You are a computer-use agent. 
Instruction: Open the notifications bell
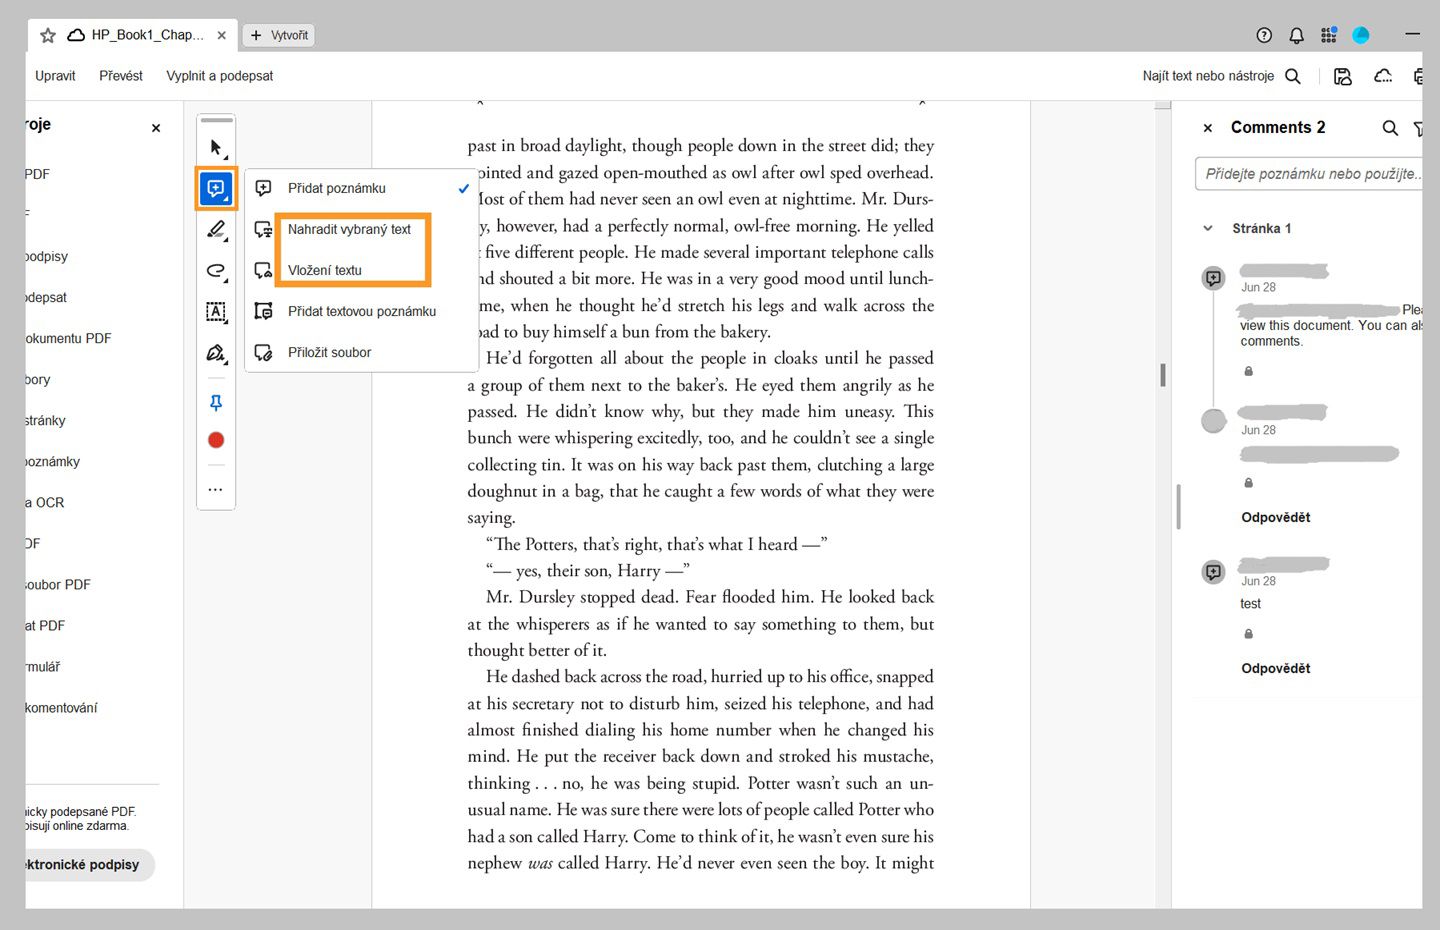point(1296,35)
